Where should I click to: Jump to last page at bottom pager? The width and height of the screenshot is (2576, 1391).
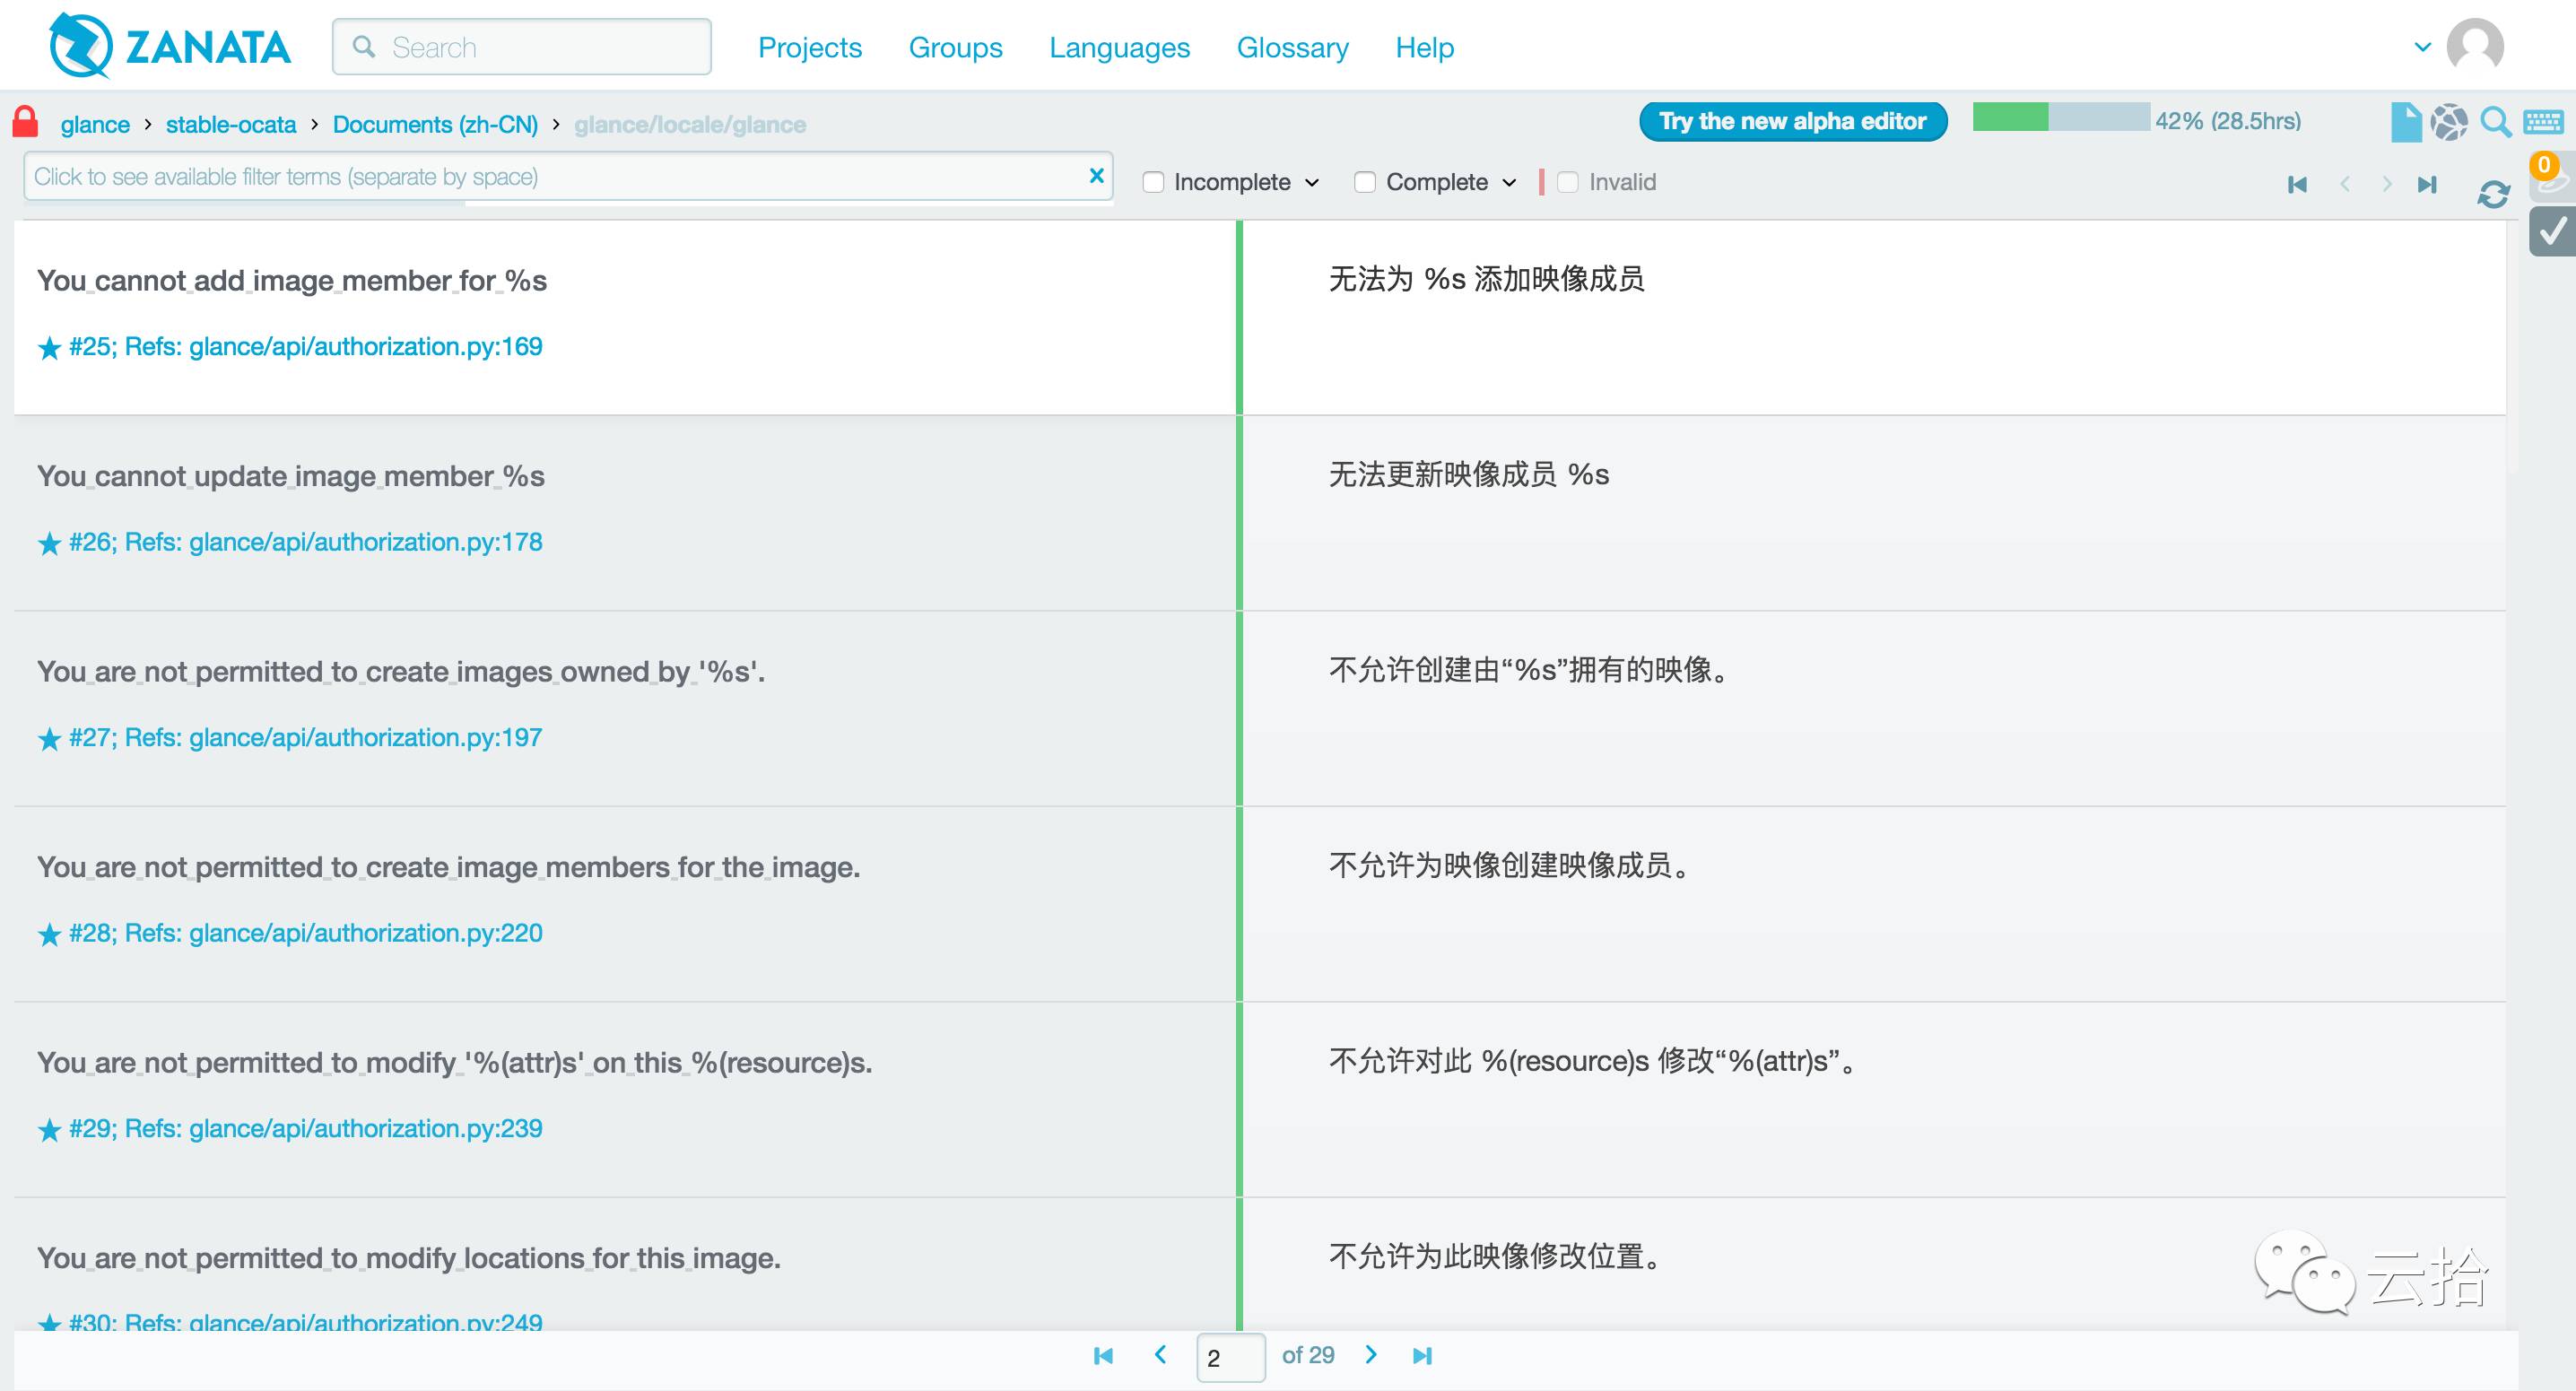click(x=1422, y=1356)
